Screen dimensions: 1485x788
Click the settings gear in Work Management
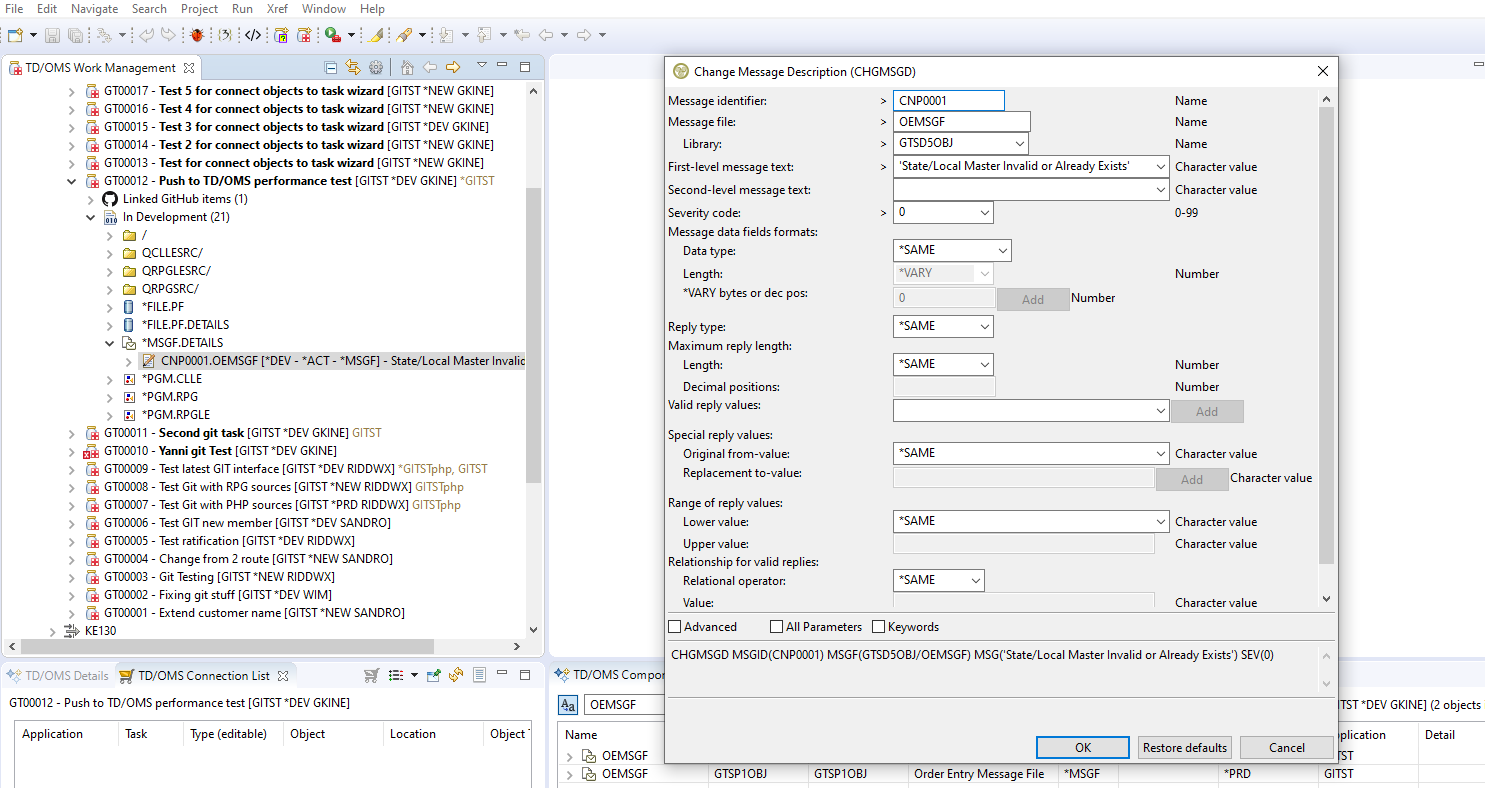point(376,68)
